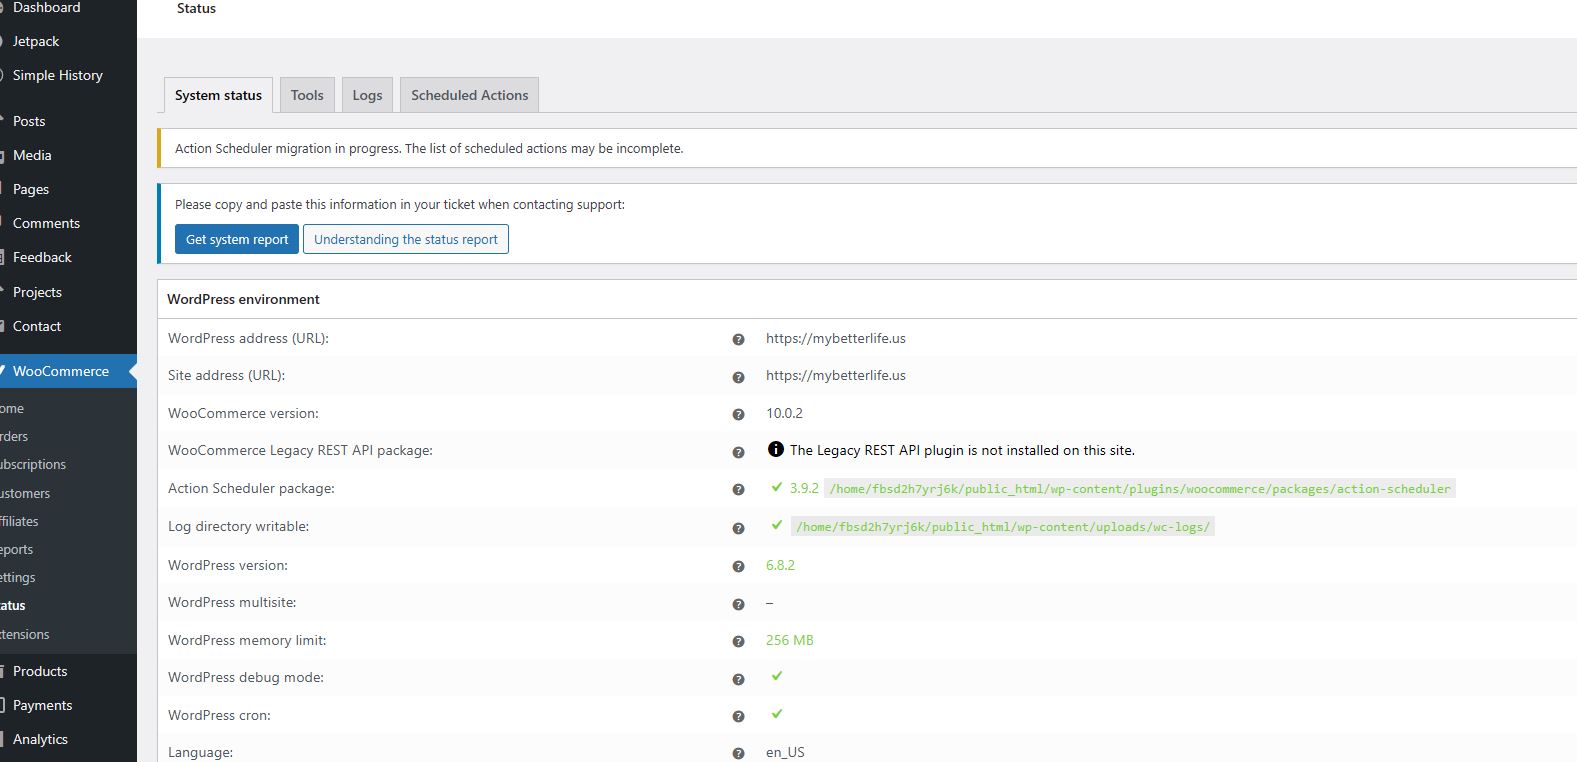Select the WooCommerce sidebar menu item

click(x=60, y=371)
